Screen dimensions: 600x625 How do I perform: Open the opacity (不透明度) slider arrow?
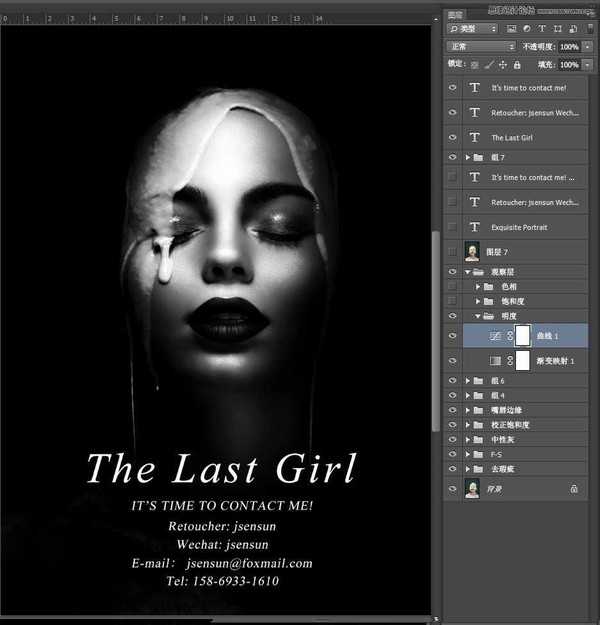[586, 47]
